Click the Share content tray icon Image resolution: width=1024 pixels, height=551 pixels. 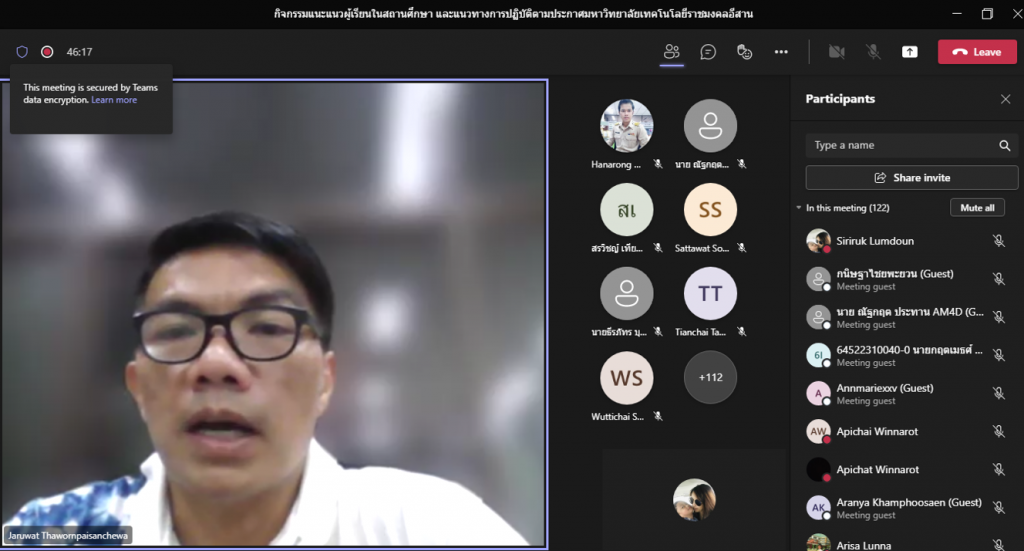coord(910,52)
